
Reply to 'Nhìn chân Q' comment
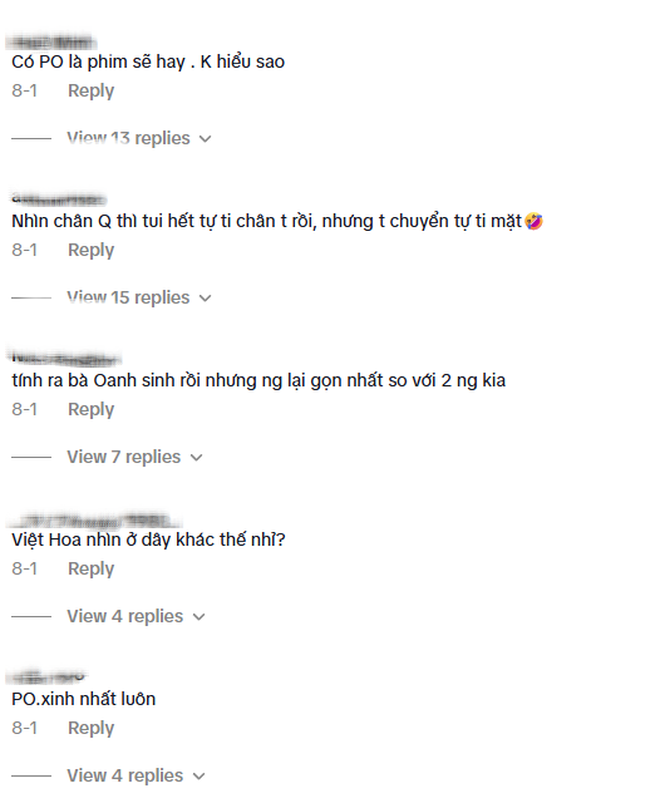point(91,250)
